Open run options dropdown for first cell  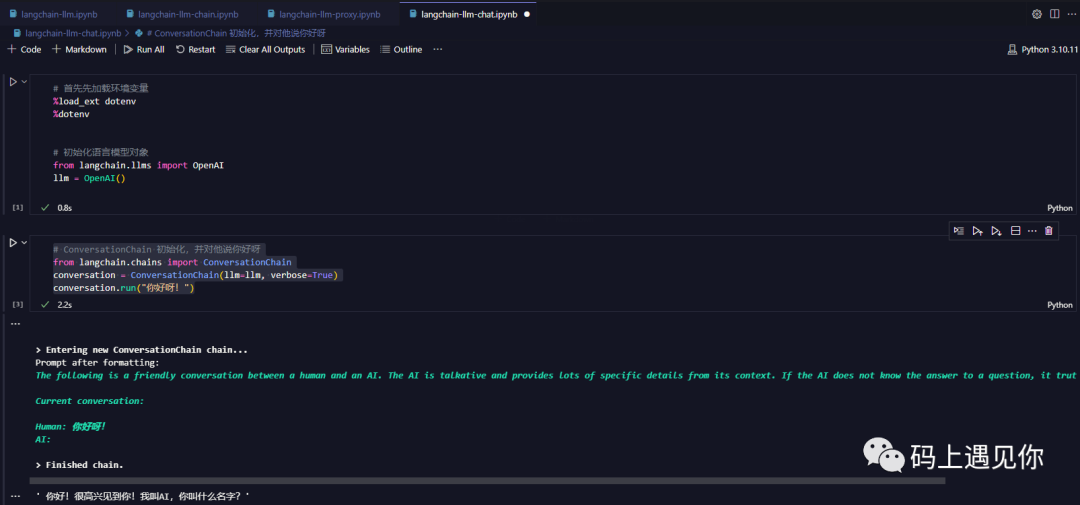pos(24,82)
